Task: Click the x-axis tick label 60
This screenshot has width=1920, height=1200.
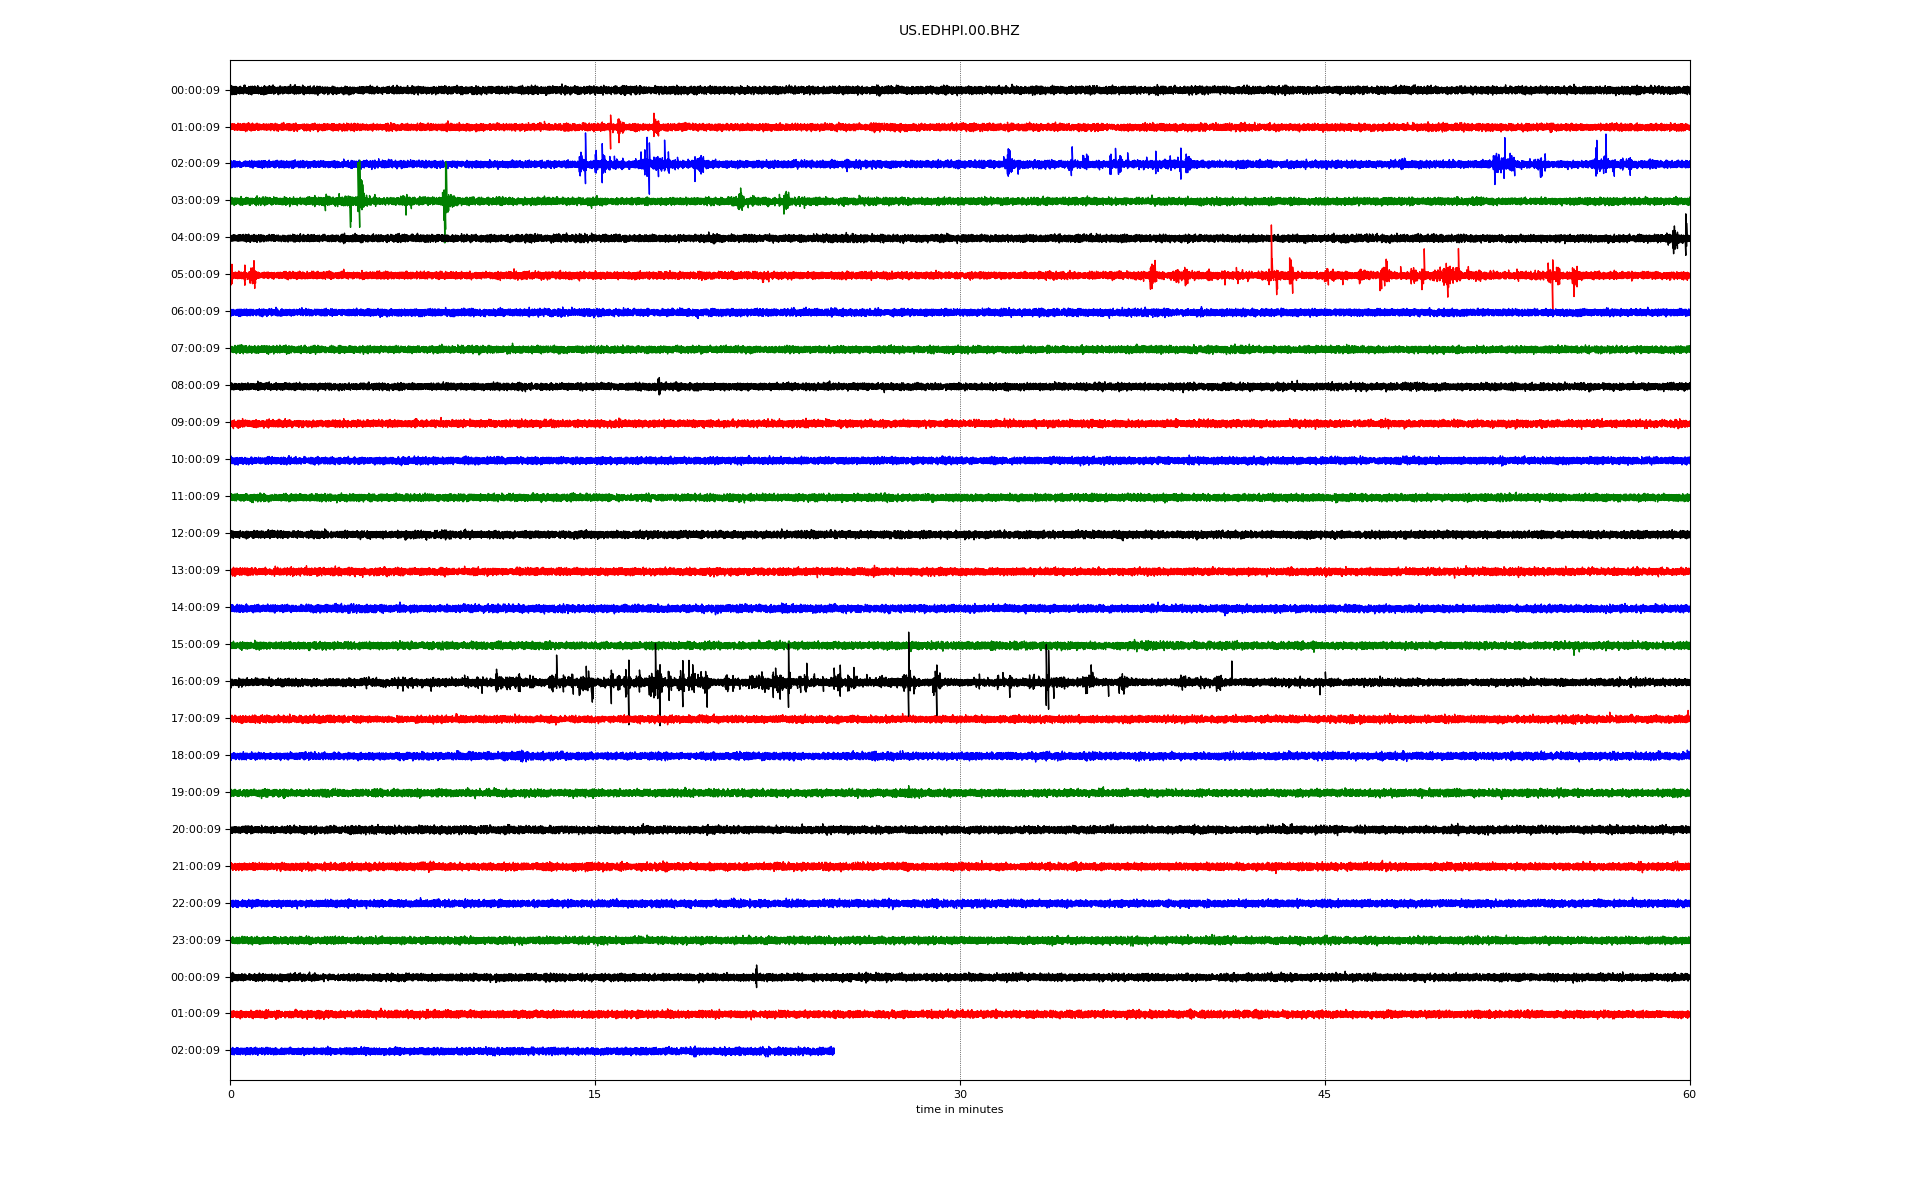Action: point(1688,1095)
